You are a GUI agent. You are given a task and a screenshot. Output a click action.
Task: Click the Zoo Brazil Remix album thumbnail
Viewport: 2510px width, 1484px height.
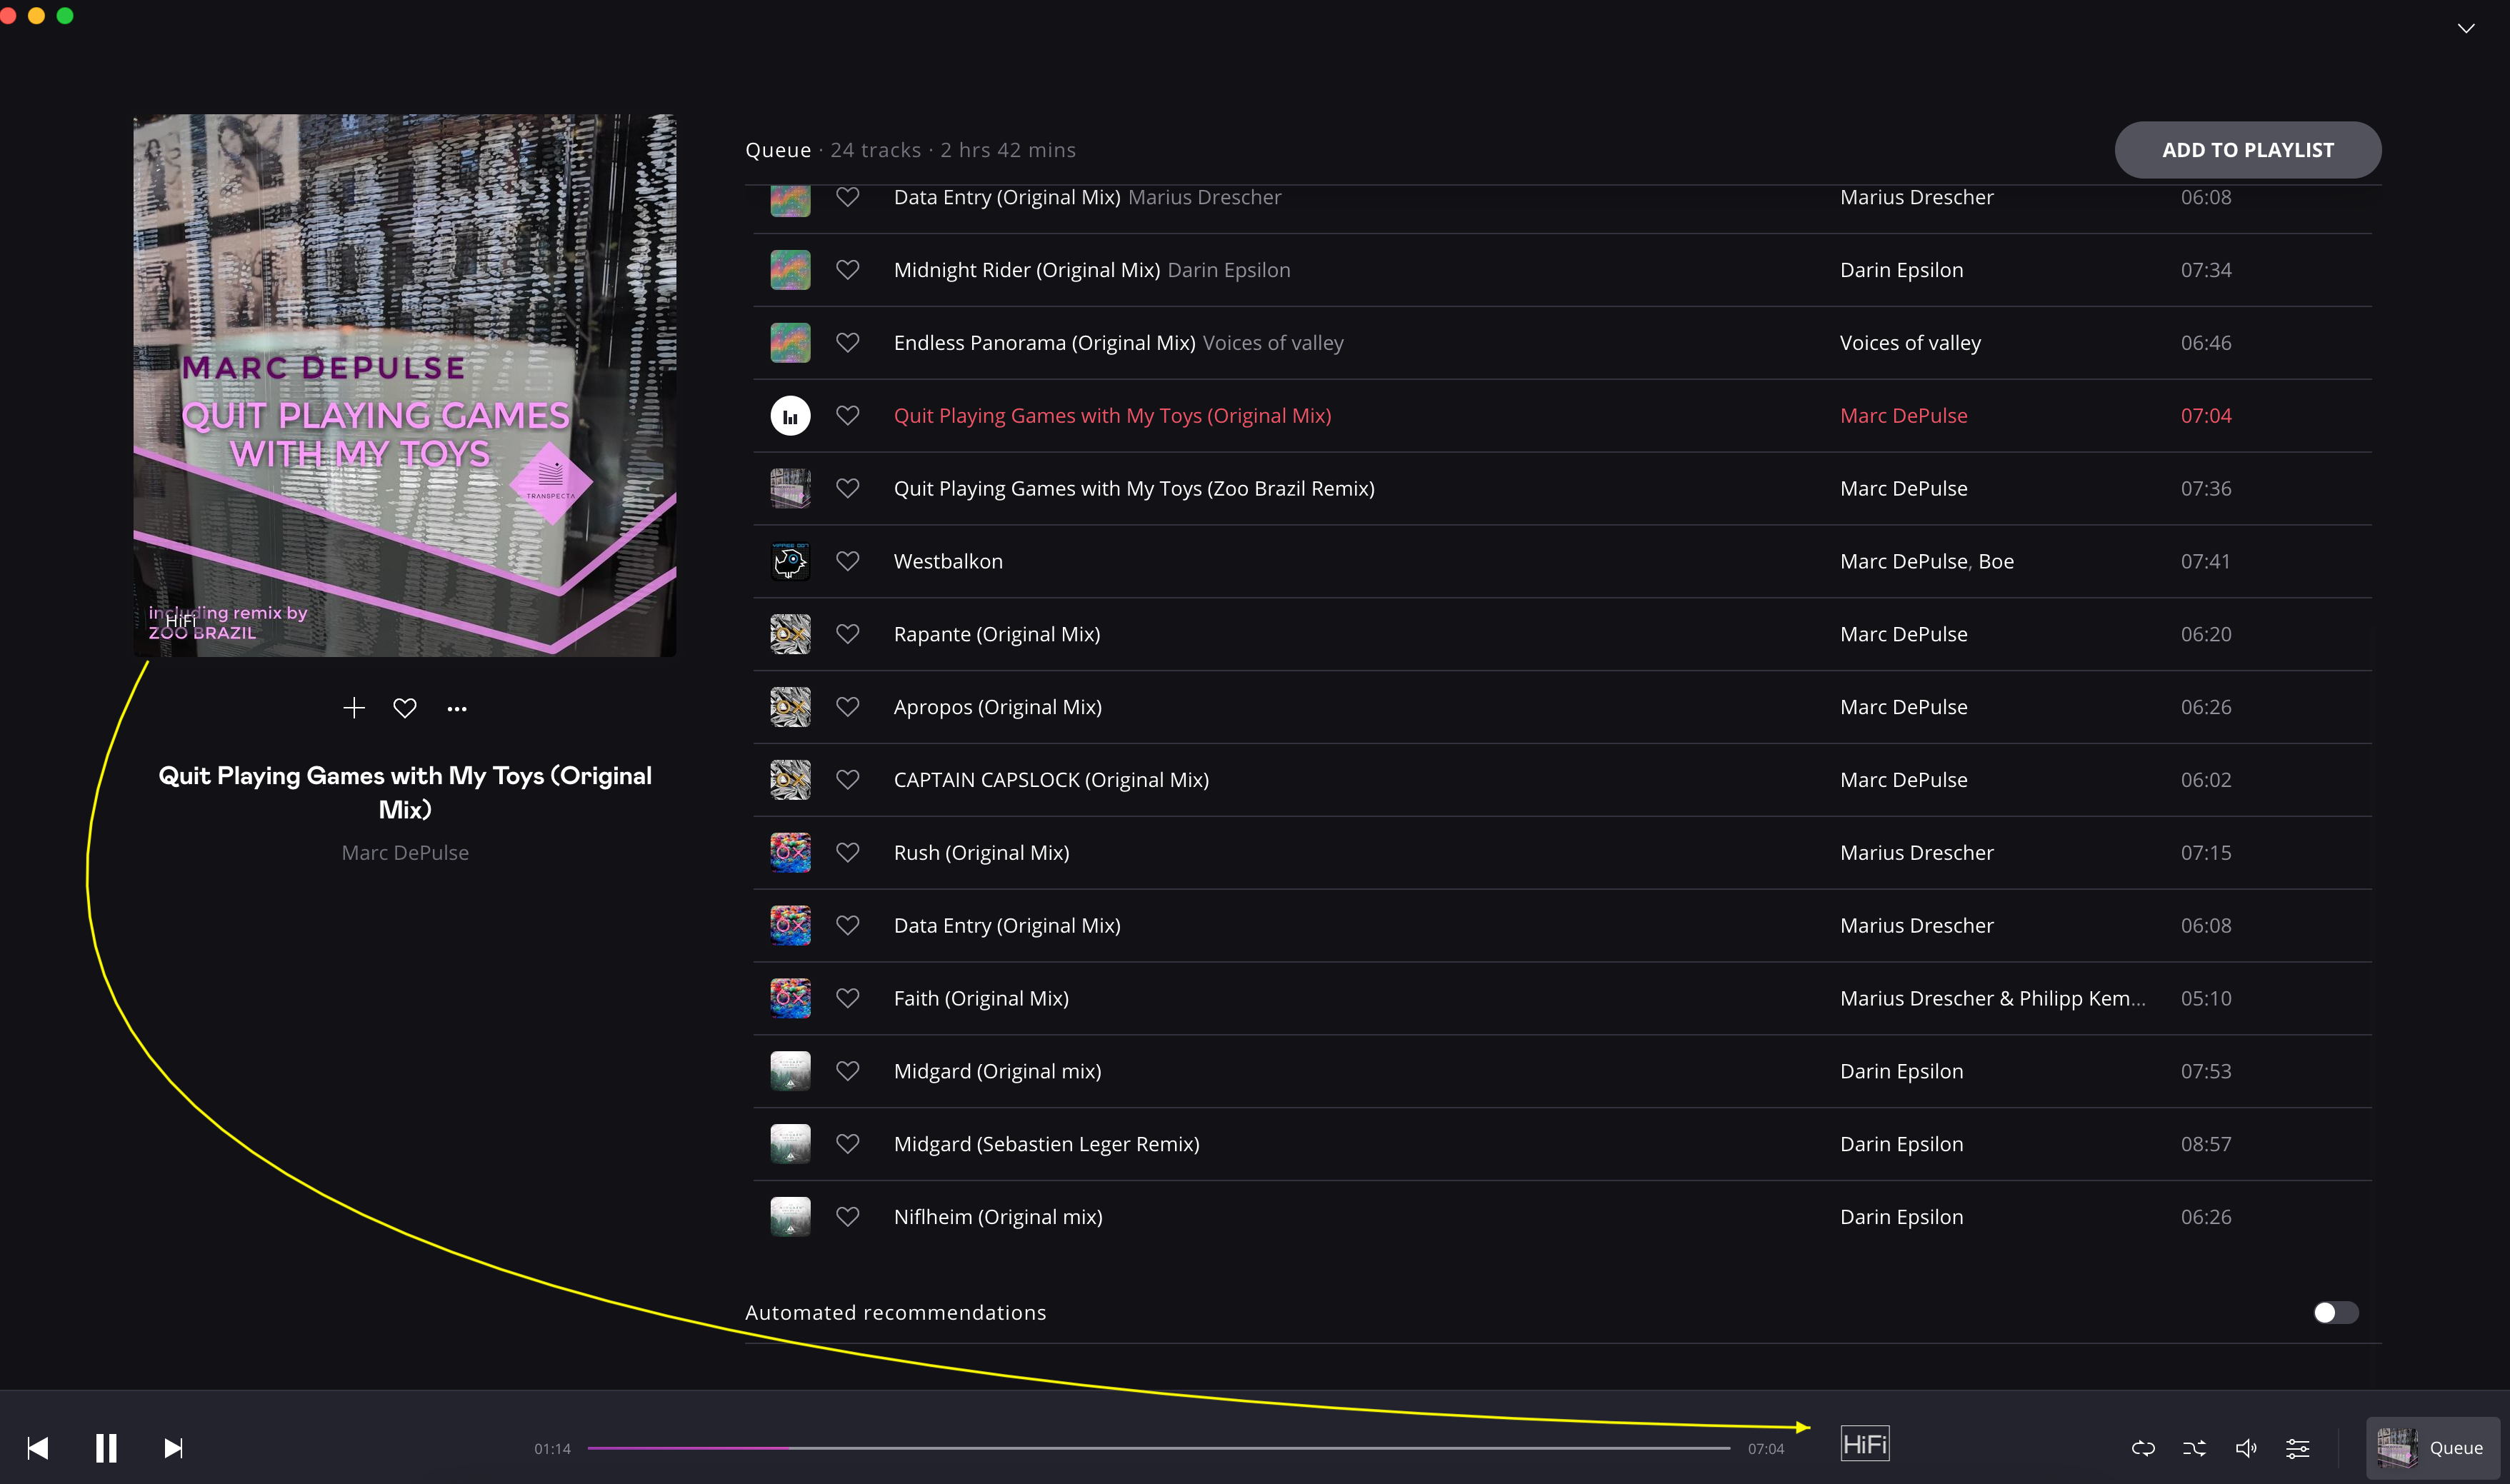(x=790, y=488)
